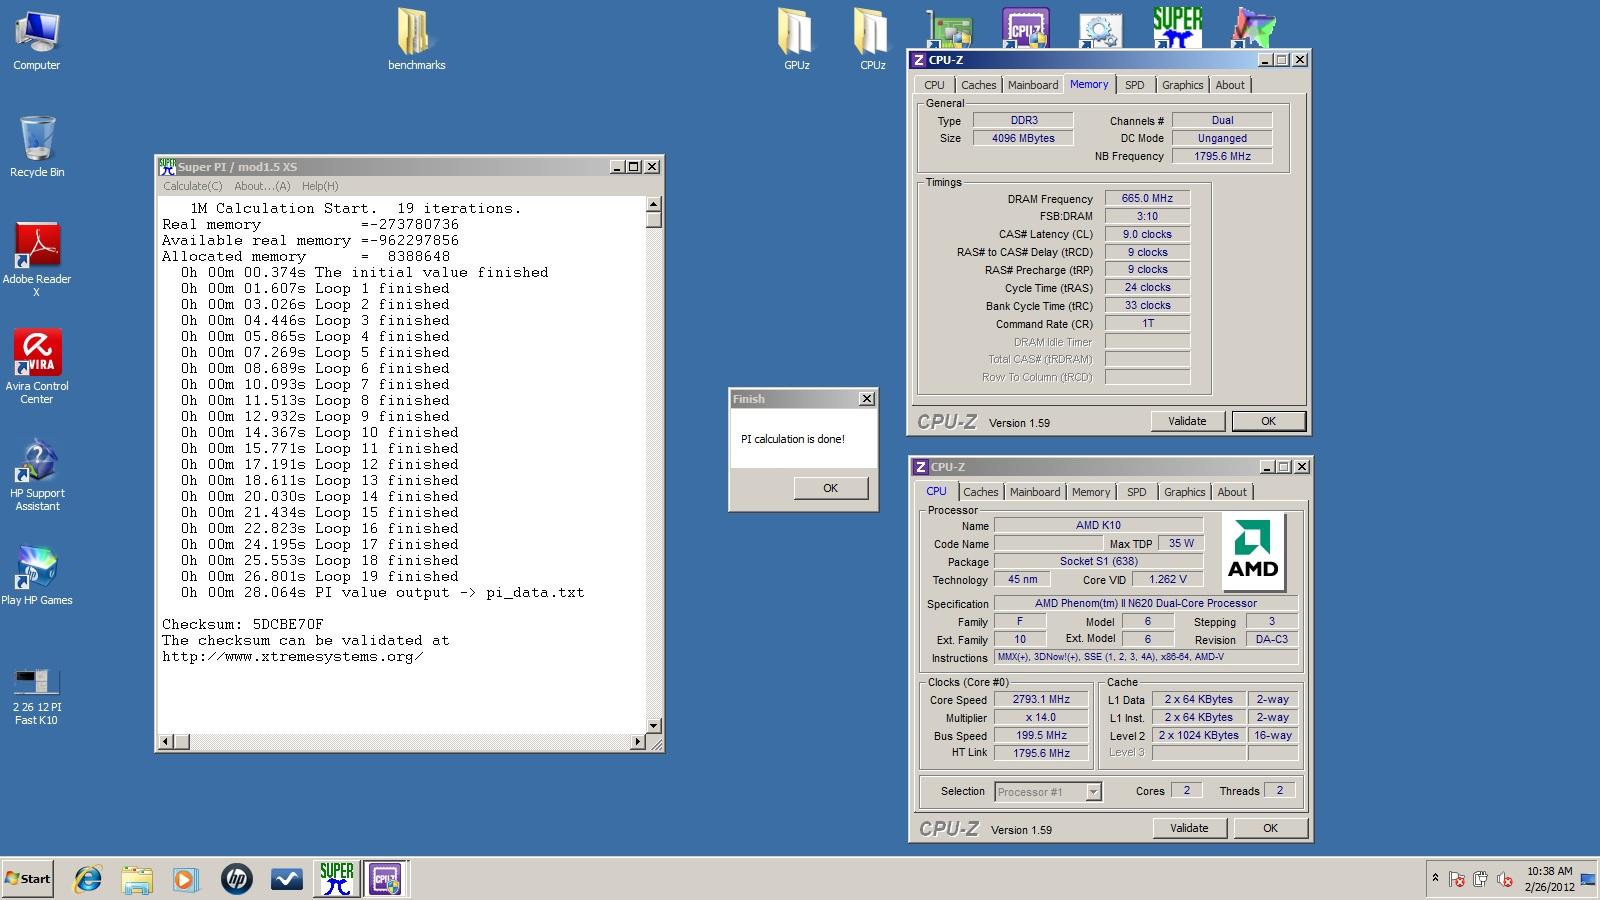Click Validate in upper CPU-Z window

(x=1187, y=421)
